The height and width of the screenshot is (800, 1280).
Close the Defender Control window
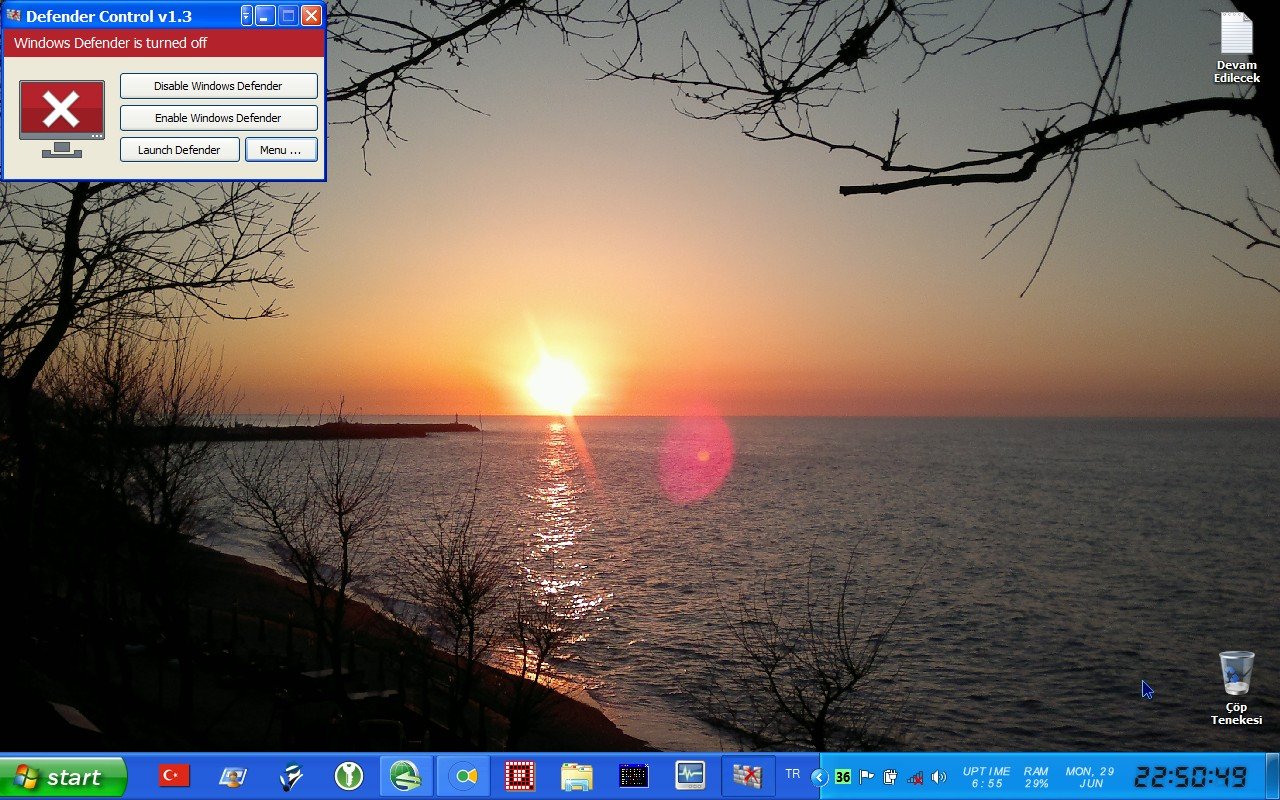click(x=311, y=16)
